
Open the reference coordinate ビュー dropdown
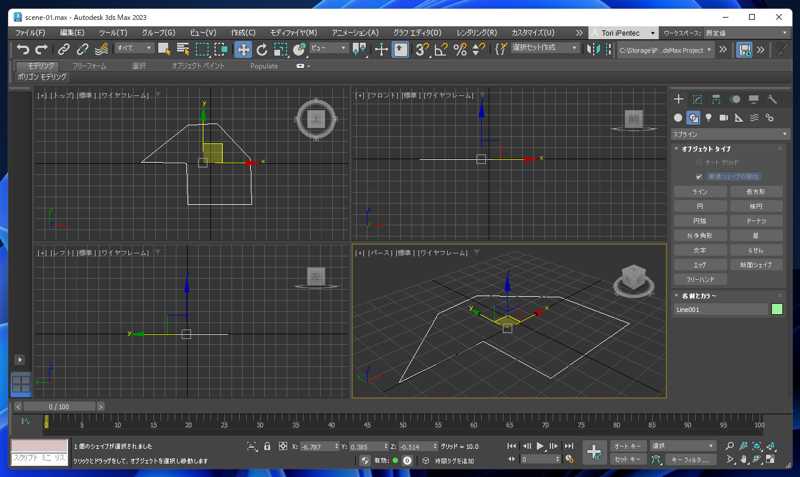329,48
